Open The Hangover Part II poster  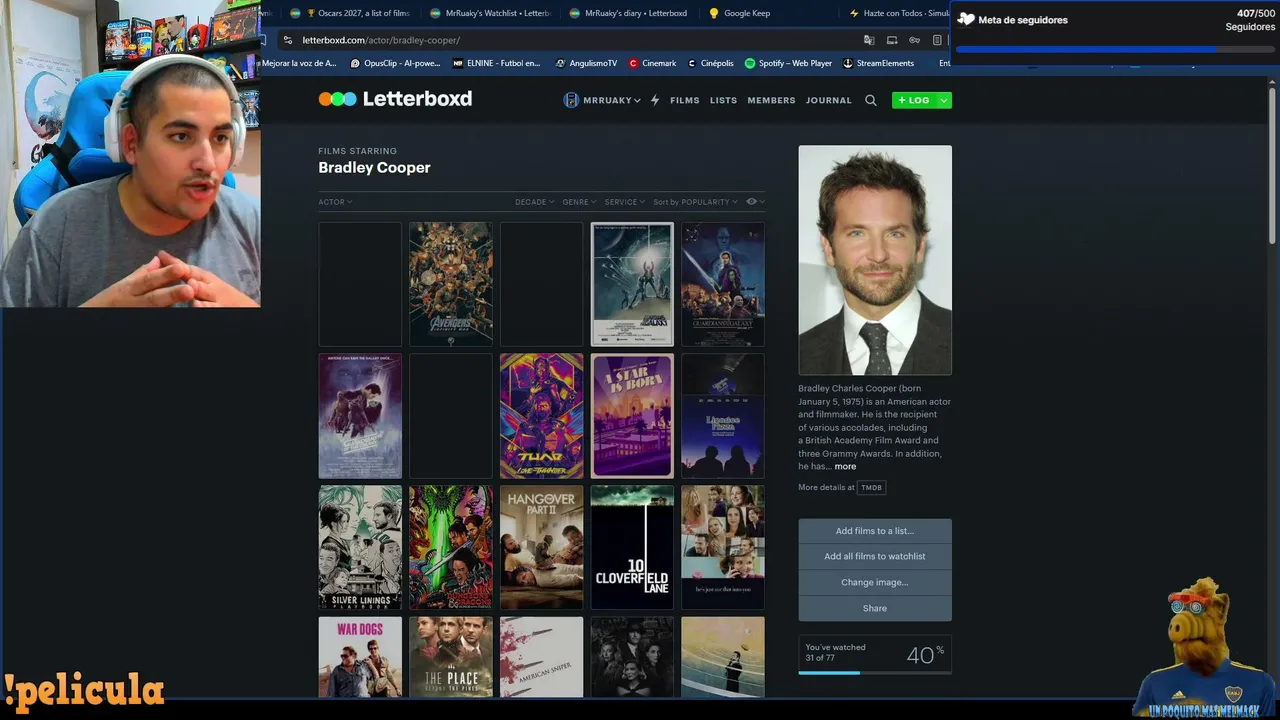(x=541, y=548)
